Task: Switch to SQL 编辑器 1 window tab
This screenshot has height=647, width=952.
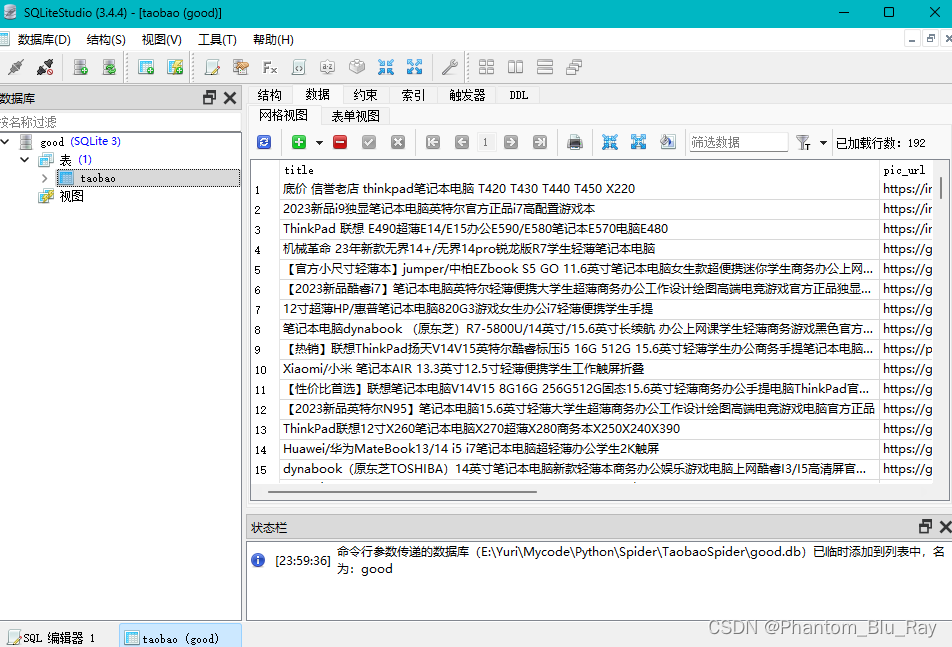Action: [52, 637]
